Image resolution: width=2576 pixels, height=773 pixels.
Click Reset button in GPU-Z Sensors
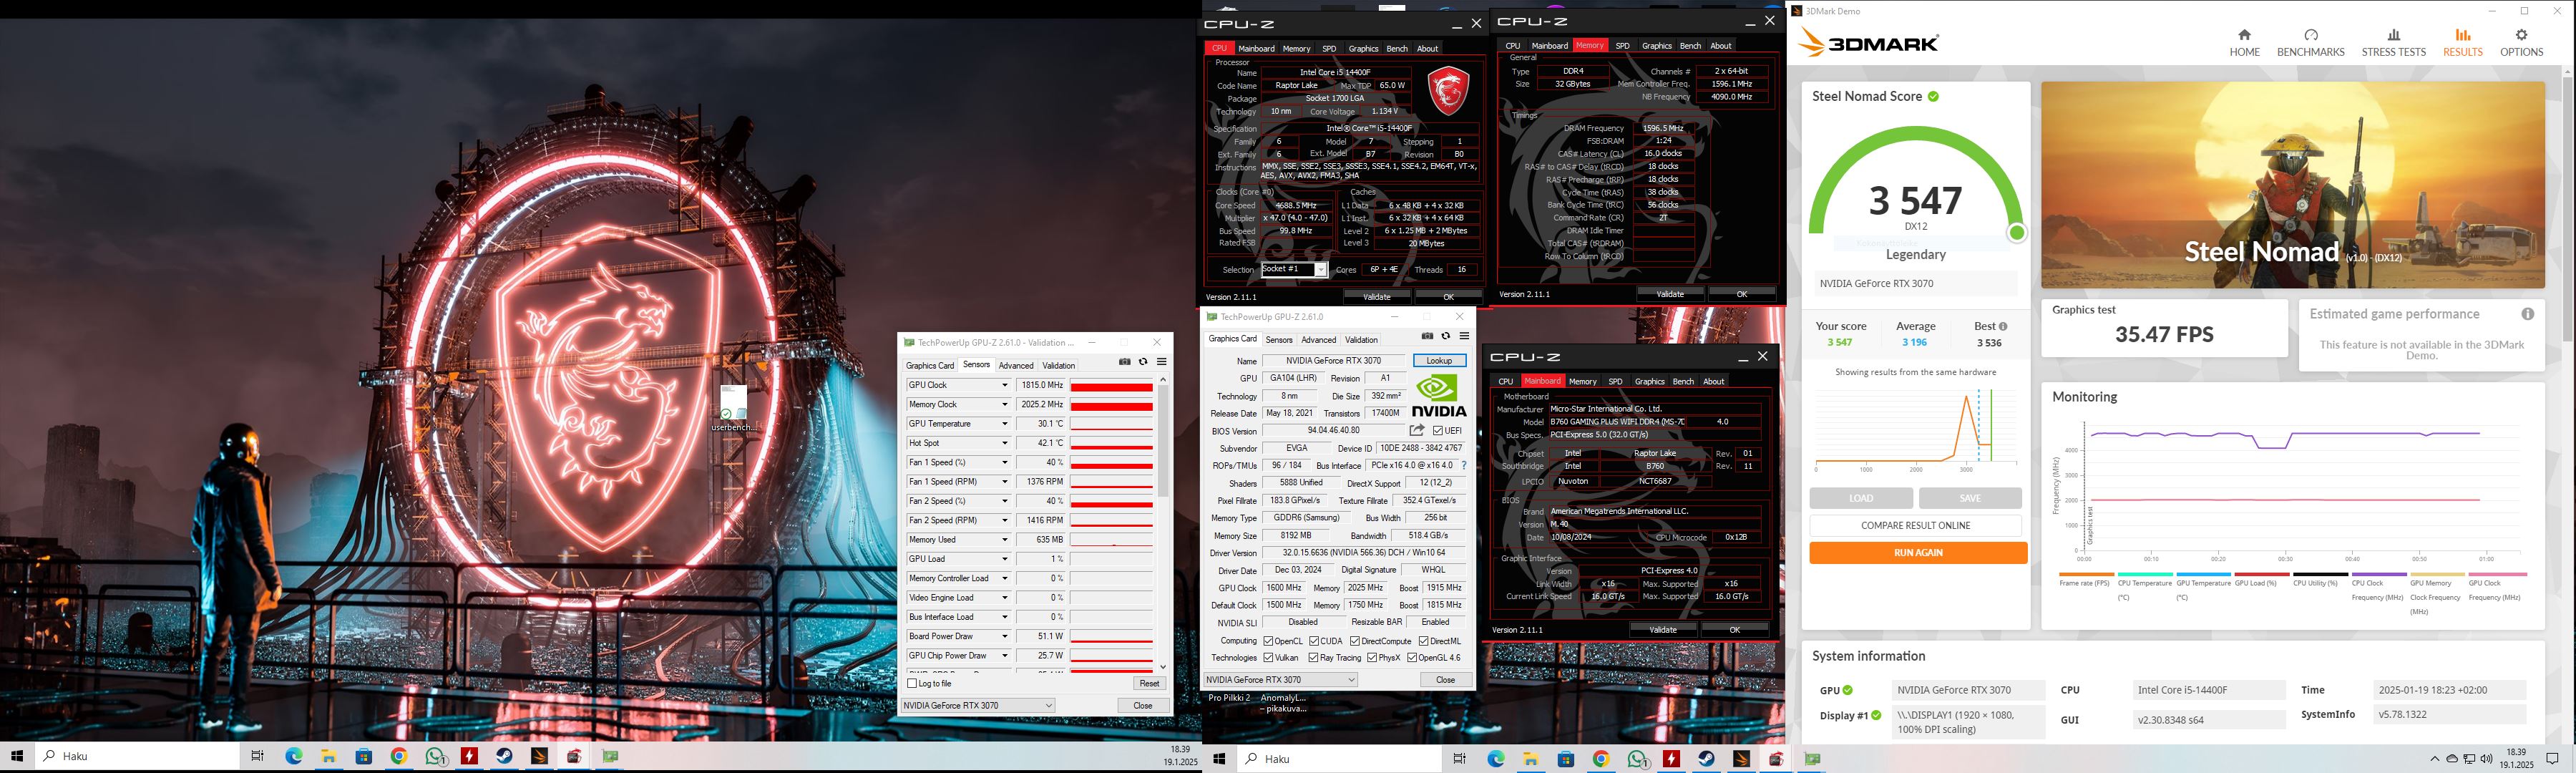click(x=1149, y=683)
